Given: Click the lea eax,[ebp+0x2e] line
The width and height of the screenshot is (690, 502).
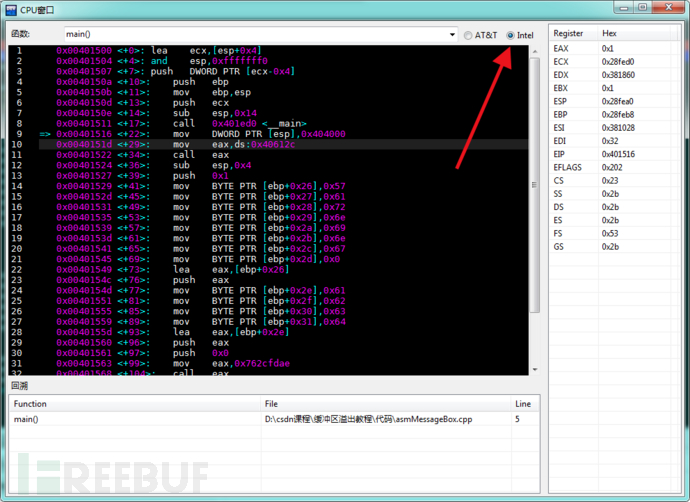Looking at the screenshot, I should click(284, 332).
